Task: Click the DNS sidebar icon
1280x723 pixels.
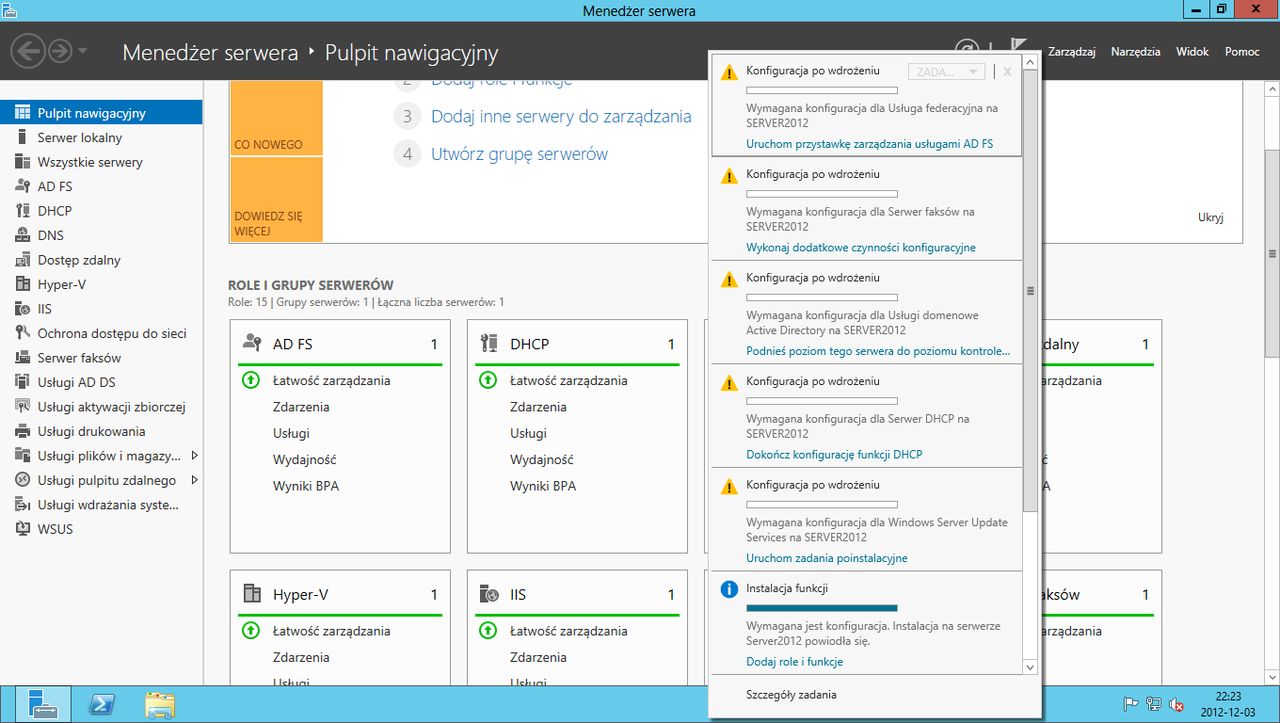Action: 22,235
